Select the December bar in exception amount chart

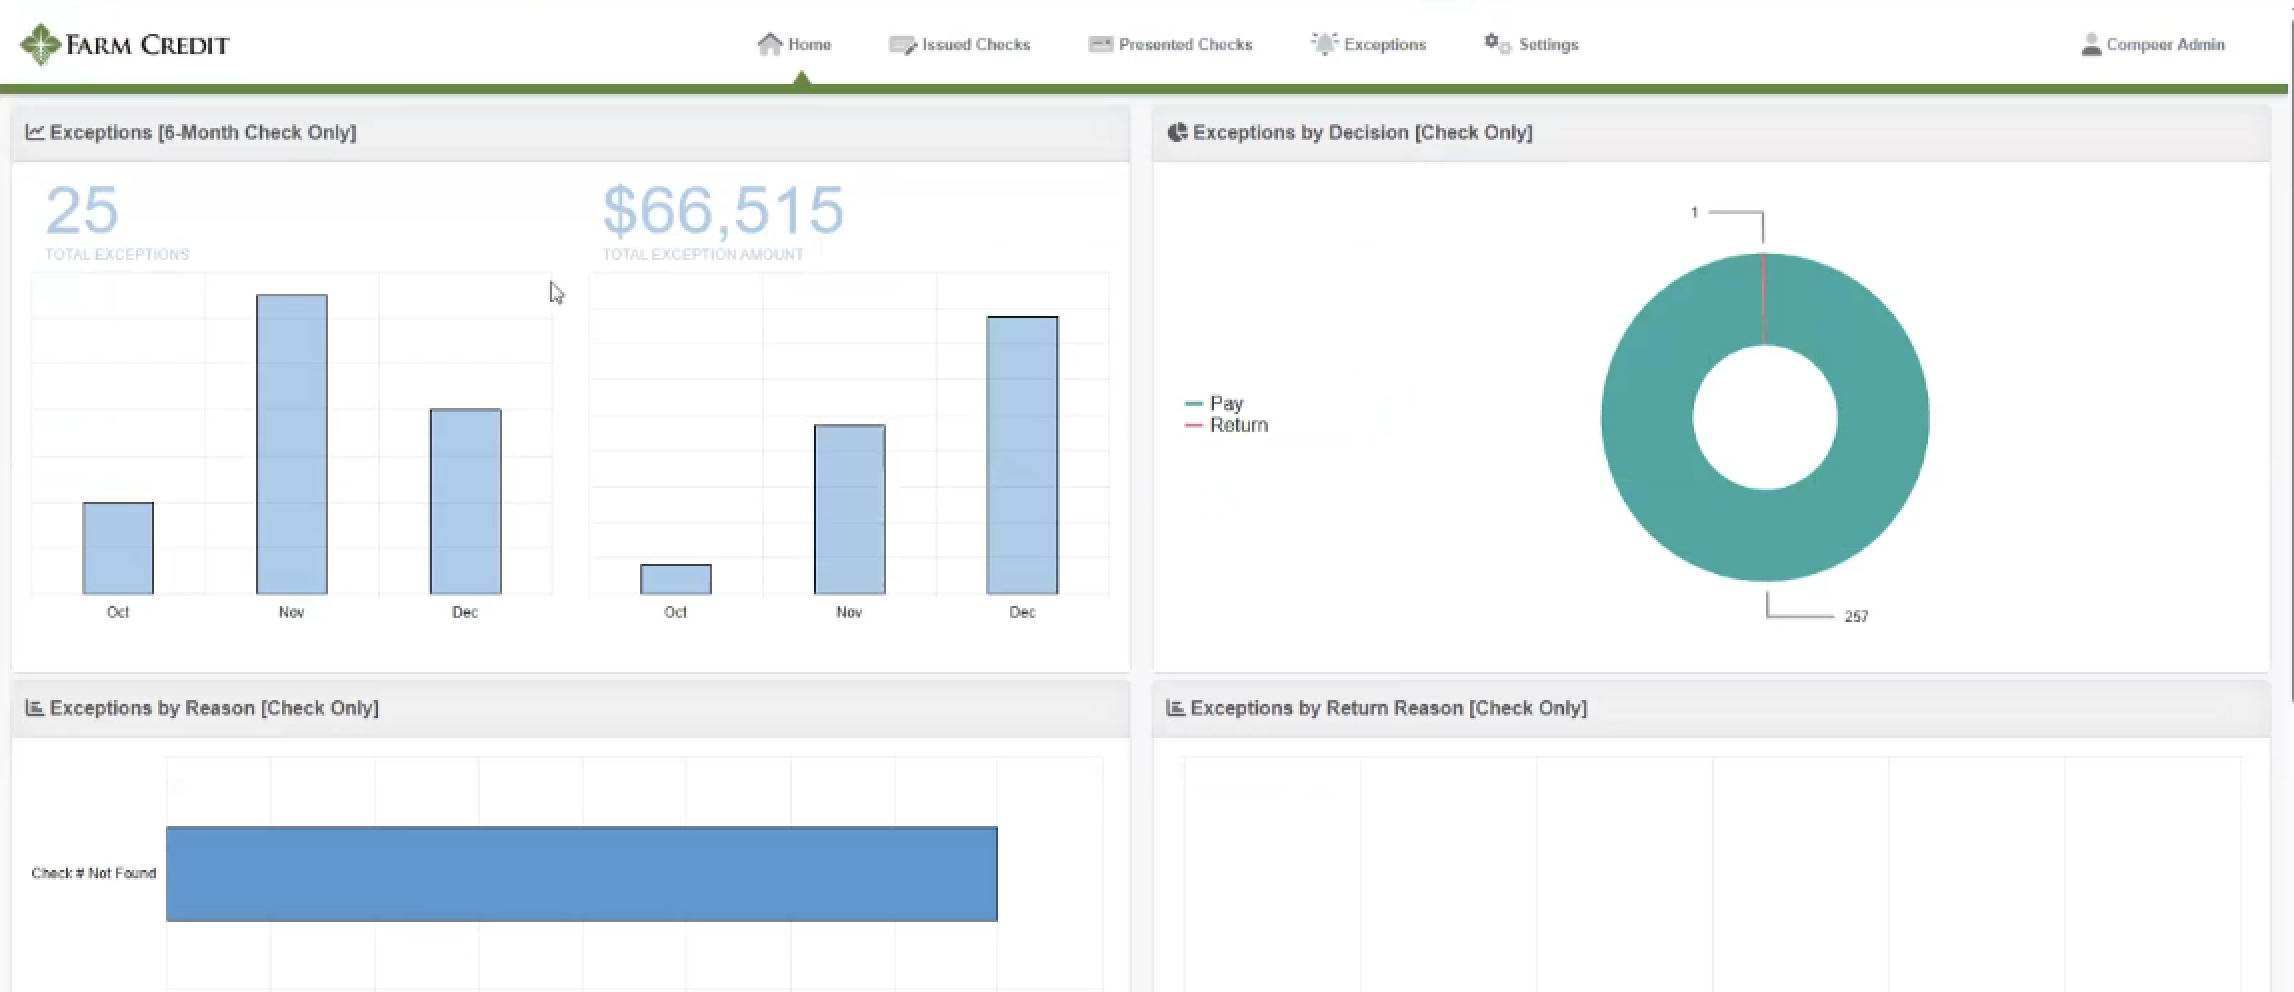click(x=1022, y=455)
